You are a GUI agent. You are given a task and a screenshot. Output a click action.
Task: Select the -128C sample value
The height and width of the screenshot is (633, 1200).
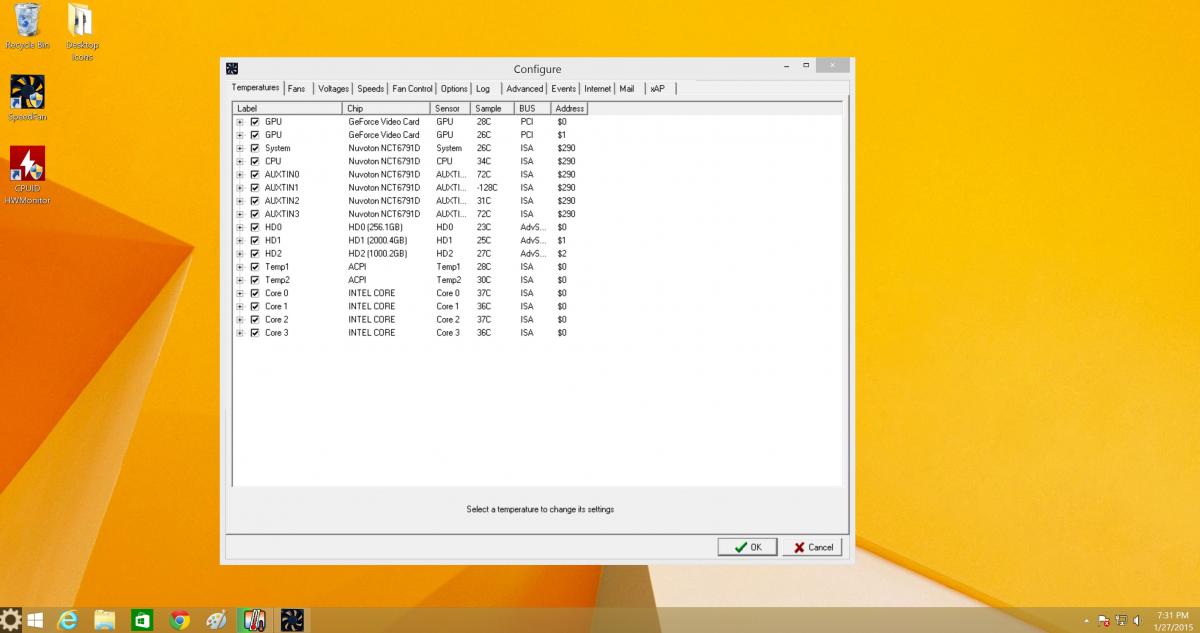[x=488, y=187]
